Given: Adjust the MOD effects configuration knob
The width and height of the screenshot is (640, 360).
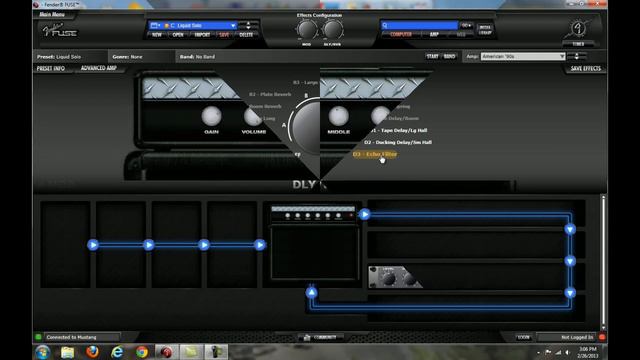Looking at the screenshot, I should click(x=307, y=30).
